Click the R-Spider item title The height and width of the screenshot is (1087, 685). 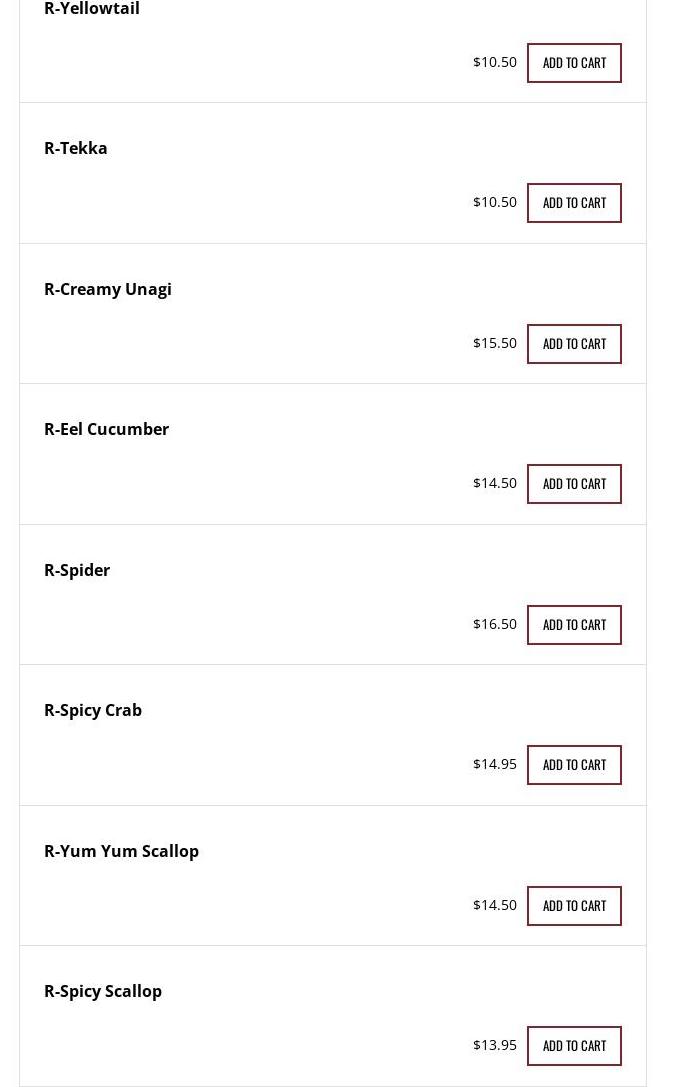pos(77,570)
